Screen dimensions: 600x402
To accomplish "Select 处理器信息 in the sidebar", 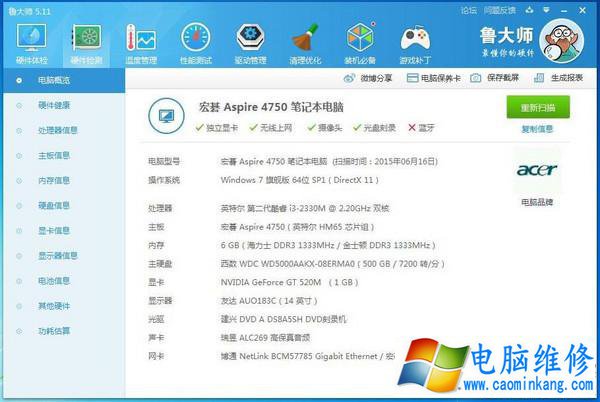I will tap(57, 130).
